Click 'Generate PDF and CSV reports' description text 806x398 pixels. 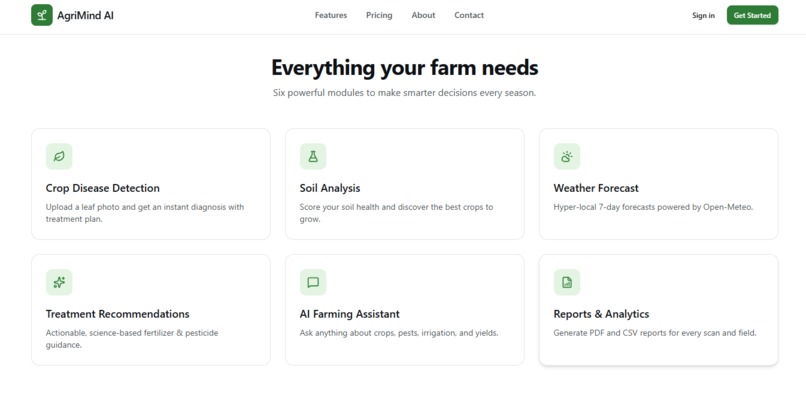pyautogui.click(x=655, y=333)
